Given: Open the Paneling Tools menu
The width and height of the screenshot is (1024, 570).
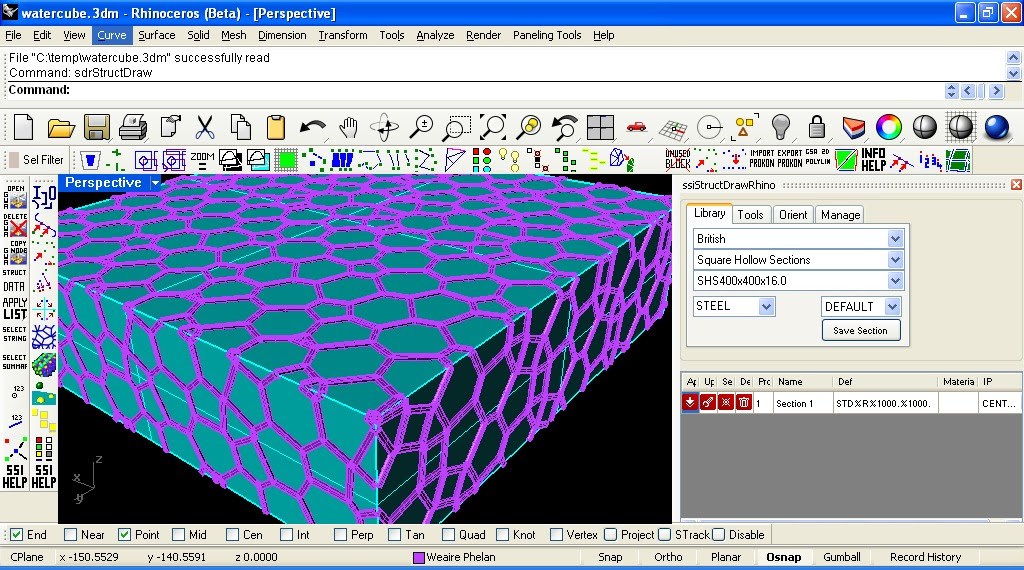Looking at the screenshot, I should click(x=546, y=35).
